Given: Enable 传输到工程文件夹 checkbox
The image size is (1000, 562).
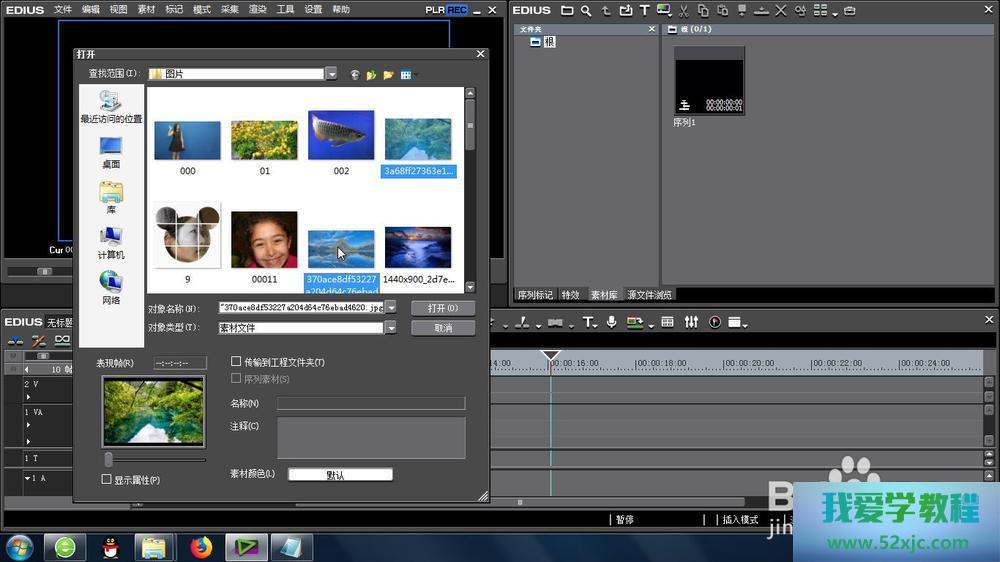Looking at the screenshot, I should [236, 362].
